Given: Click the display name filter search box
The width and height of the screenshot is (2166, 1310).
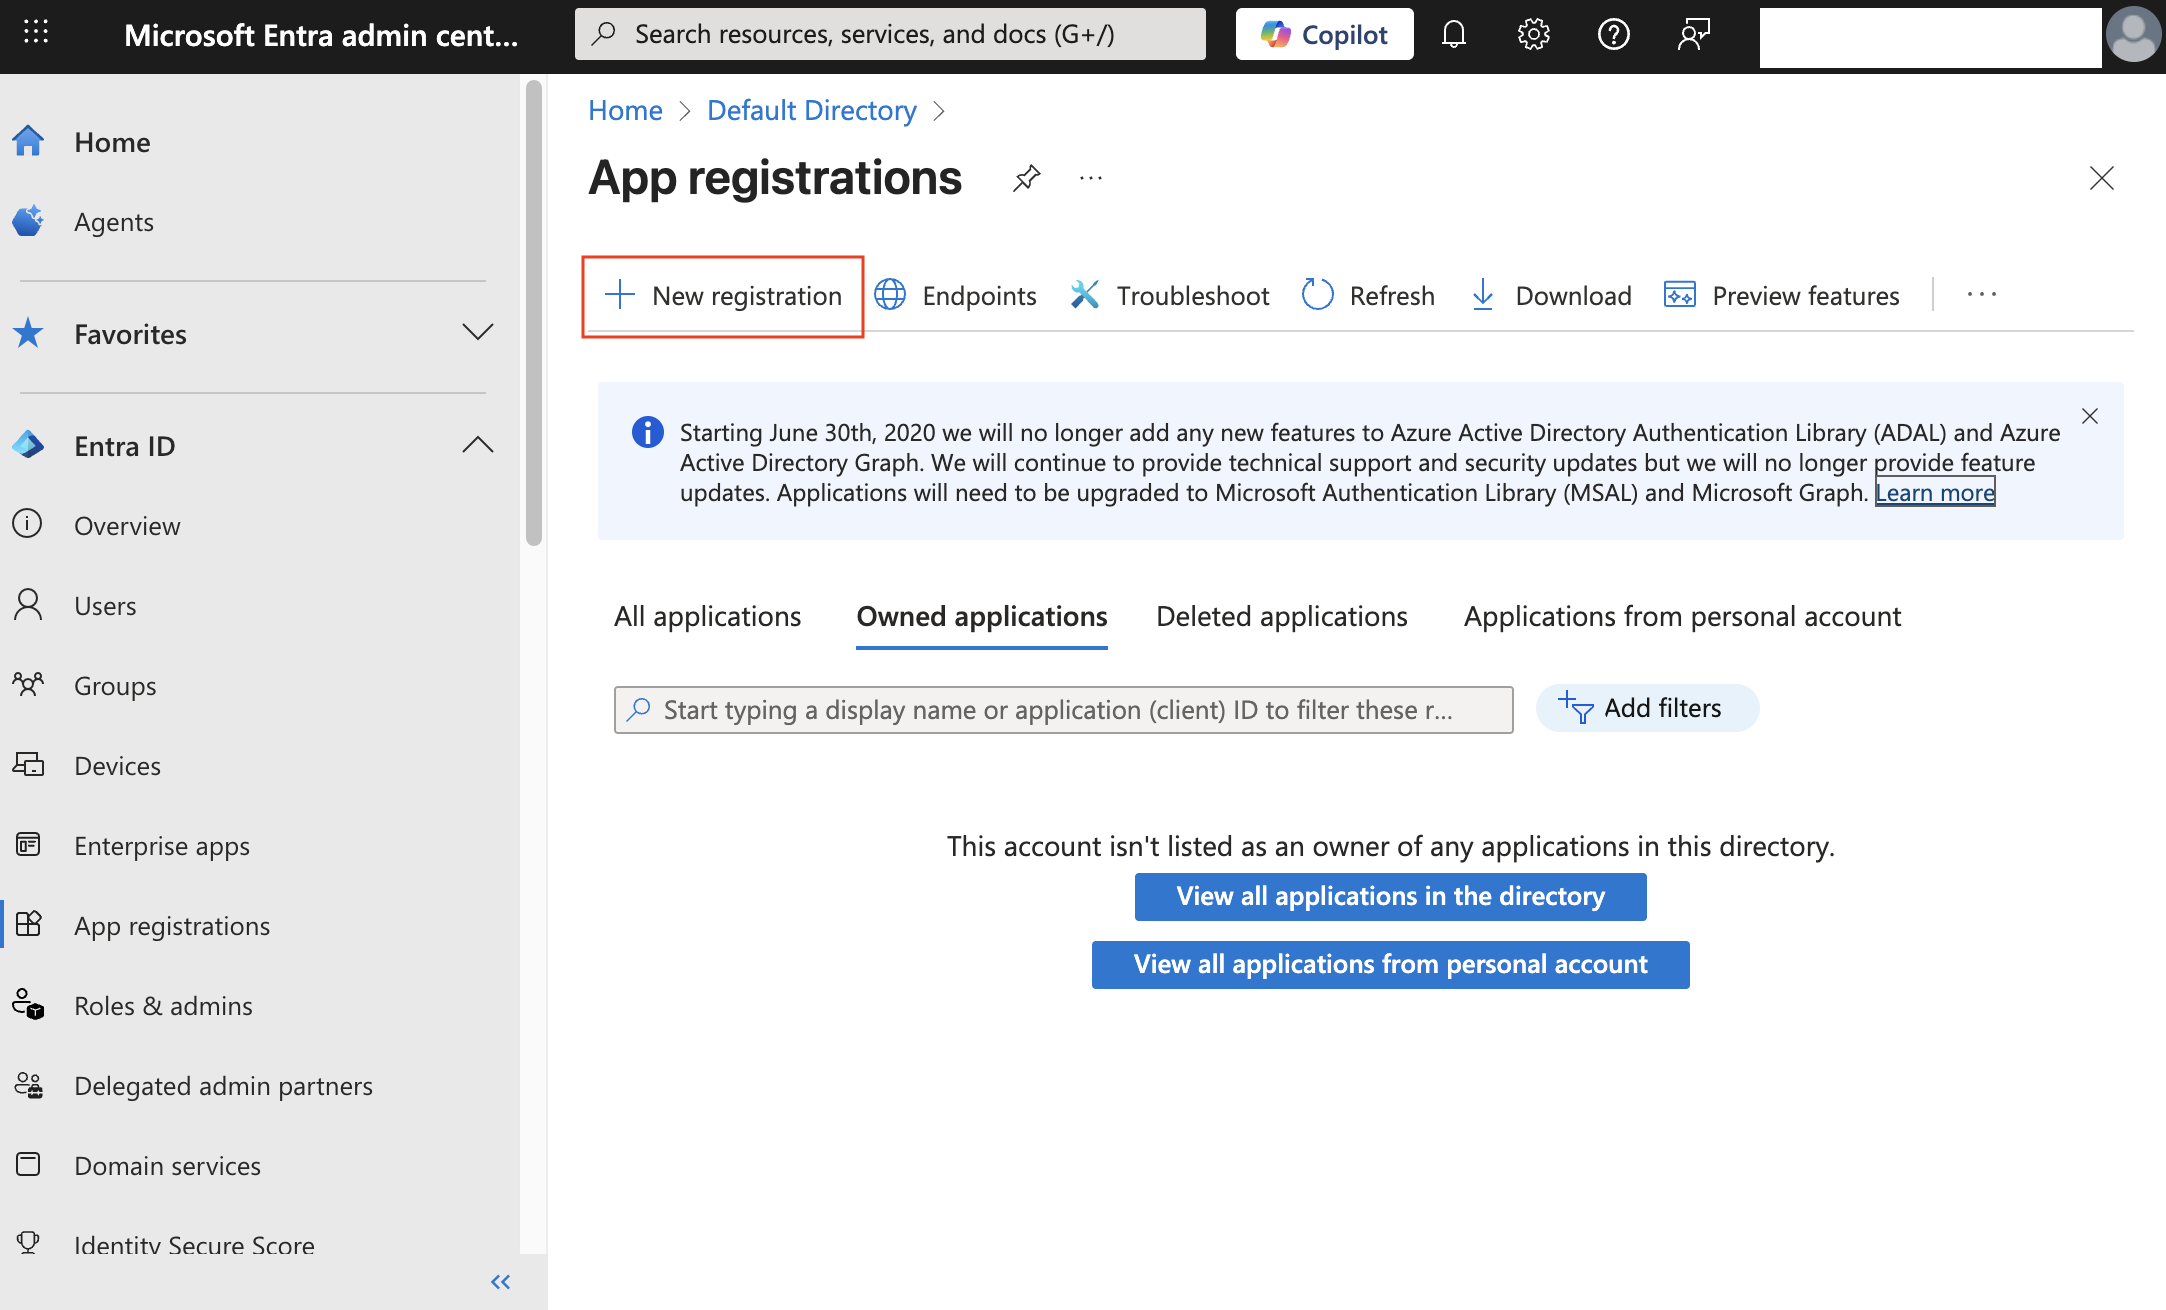Looking at the screenshot, I should click(x=1062, y=709).
